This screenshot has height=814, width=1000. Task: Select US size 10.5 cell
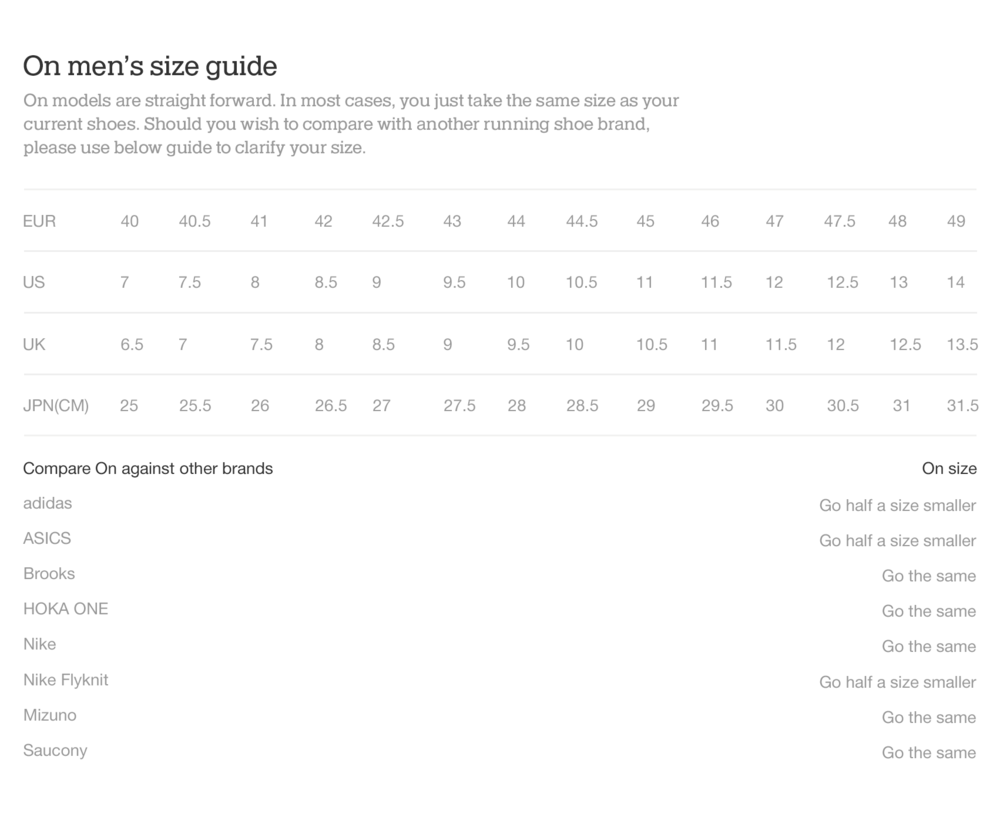(581, 283)
